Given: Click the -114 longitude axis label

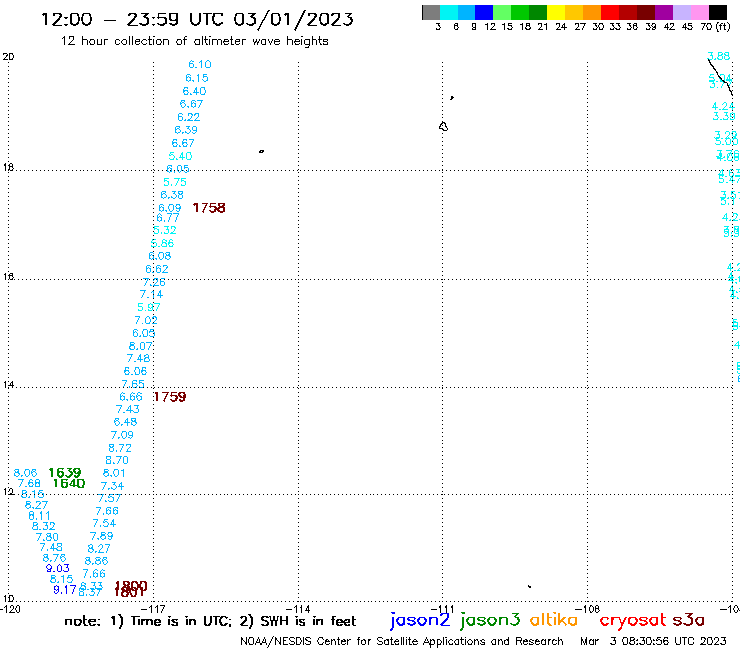Looking at the screenshot, I should click(298, 609).
